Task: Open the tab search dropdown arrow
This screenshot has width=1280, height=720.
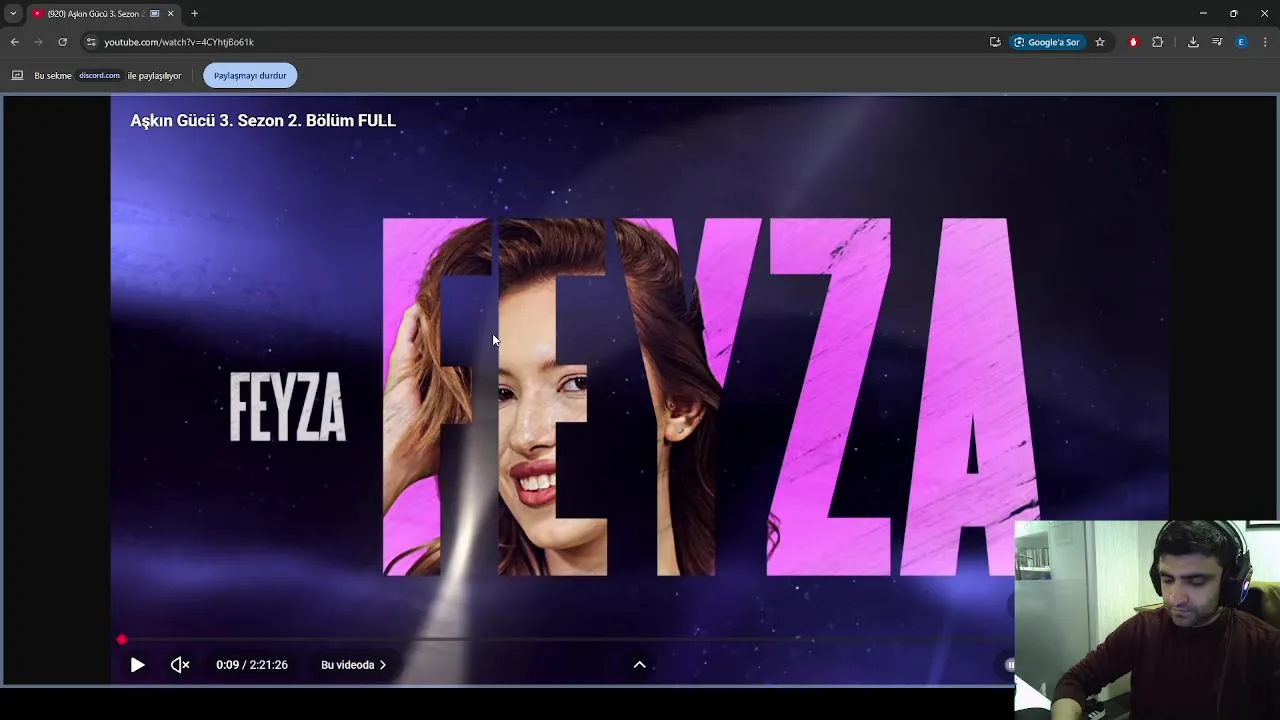Action: point(13,14)
